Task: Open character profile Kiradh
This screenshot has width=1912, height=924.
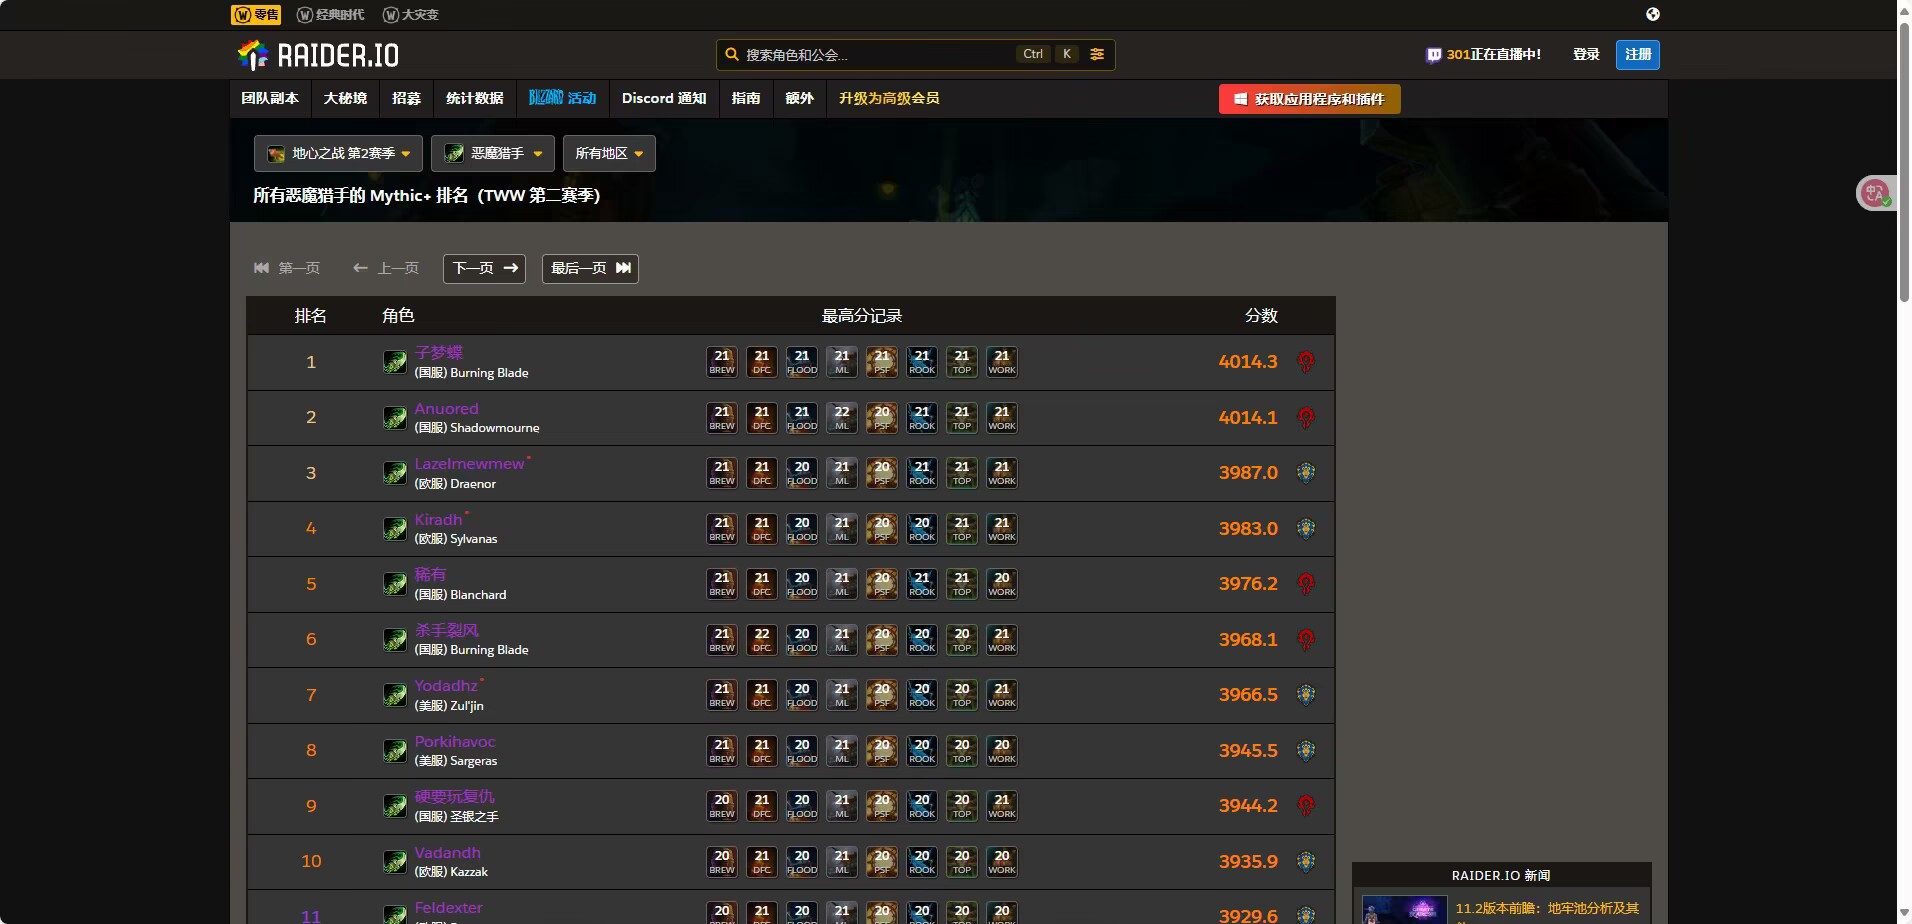Action: [438, 520]
